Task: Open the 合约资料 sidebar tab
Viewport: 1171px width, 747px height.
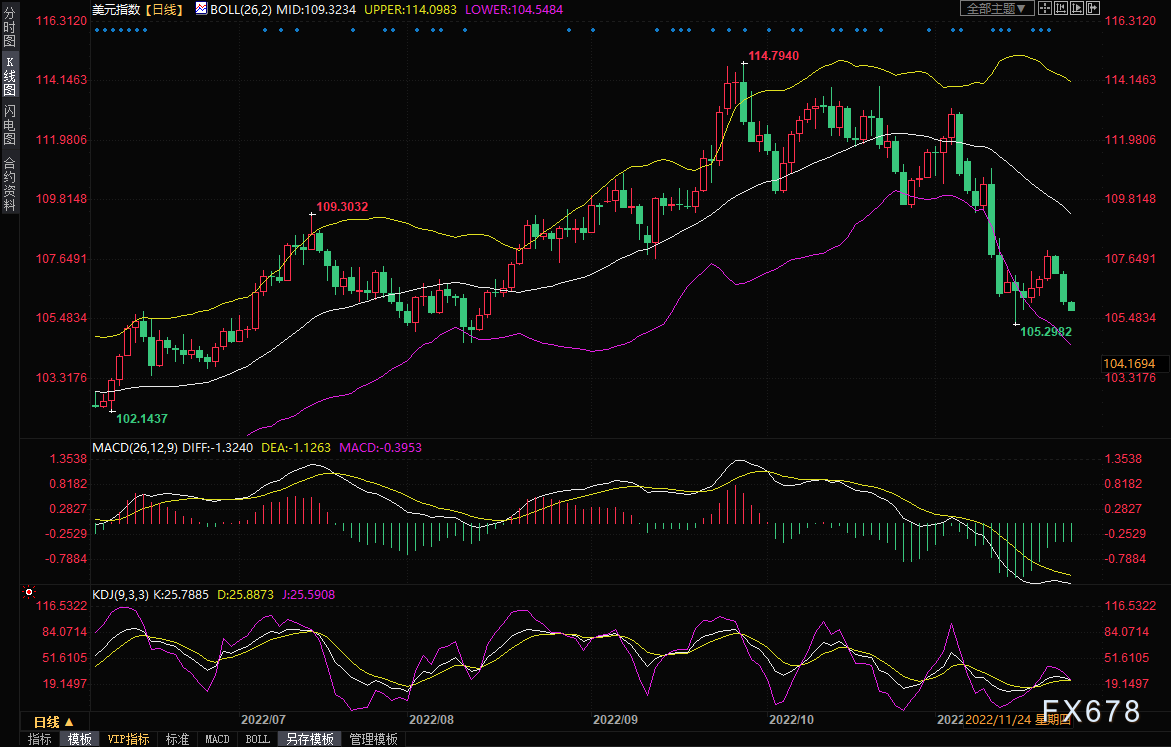Action: click(10, 184)
